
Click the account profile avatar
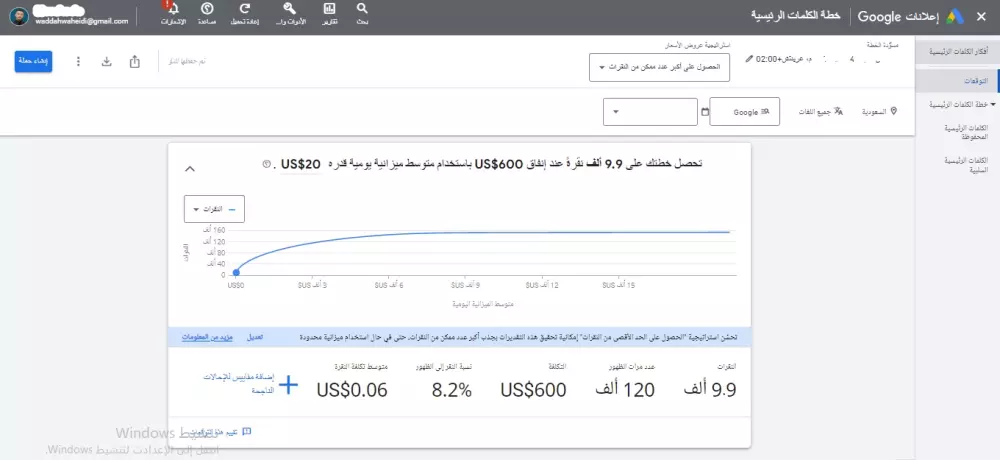coord(19,17)
